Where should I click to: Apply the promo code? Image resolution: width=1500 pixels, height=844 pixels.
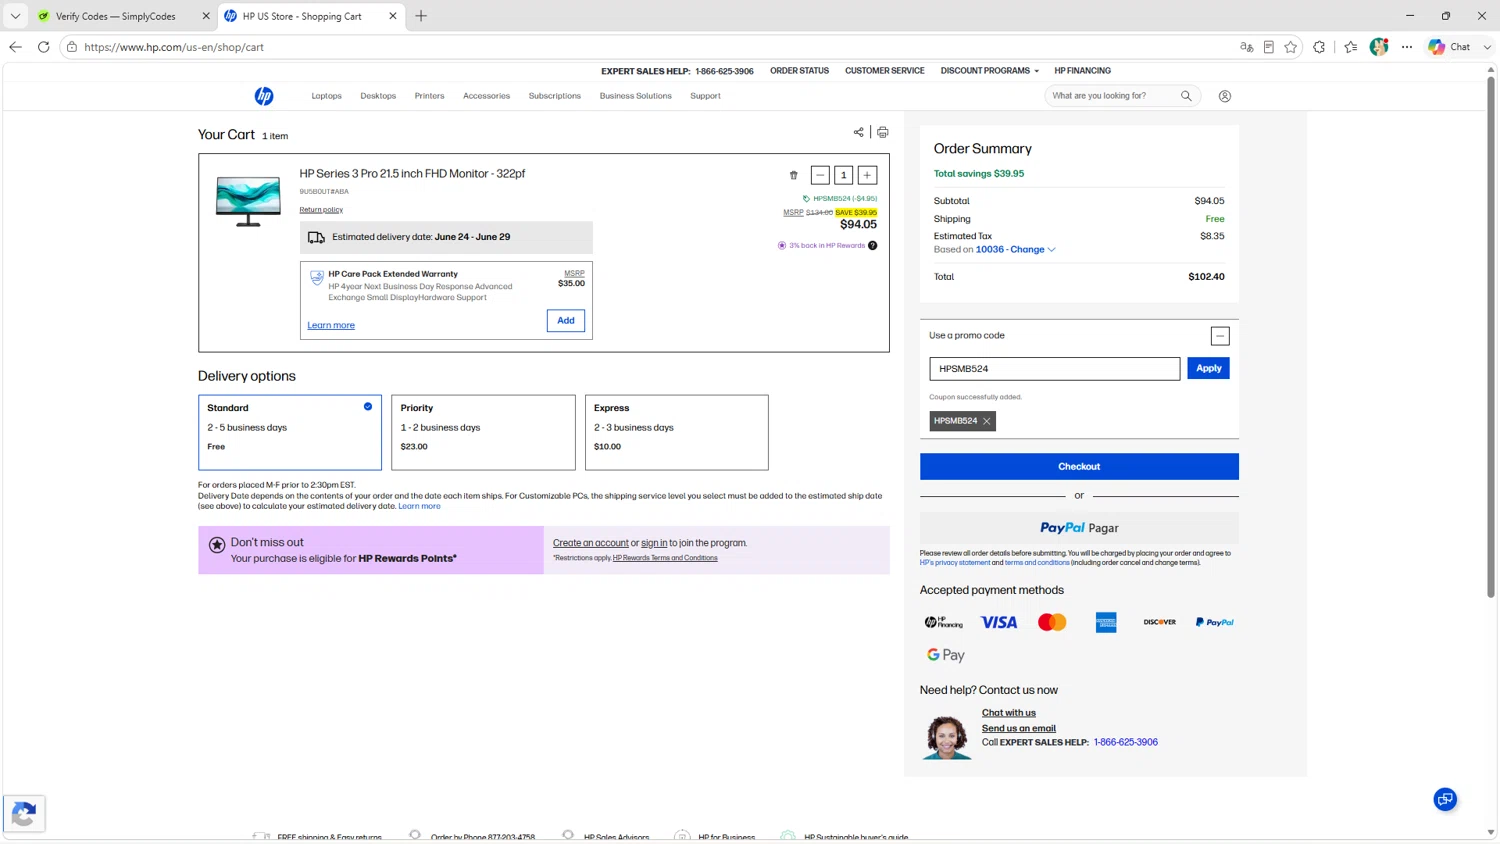point(1208,368)
